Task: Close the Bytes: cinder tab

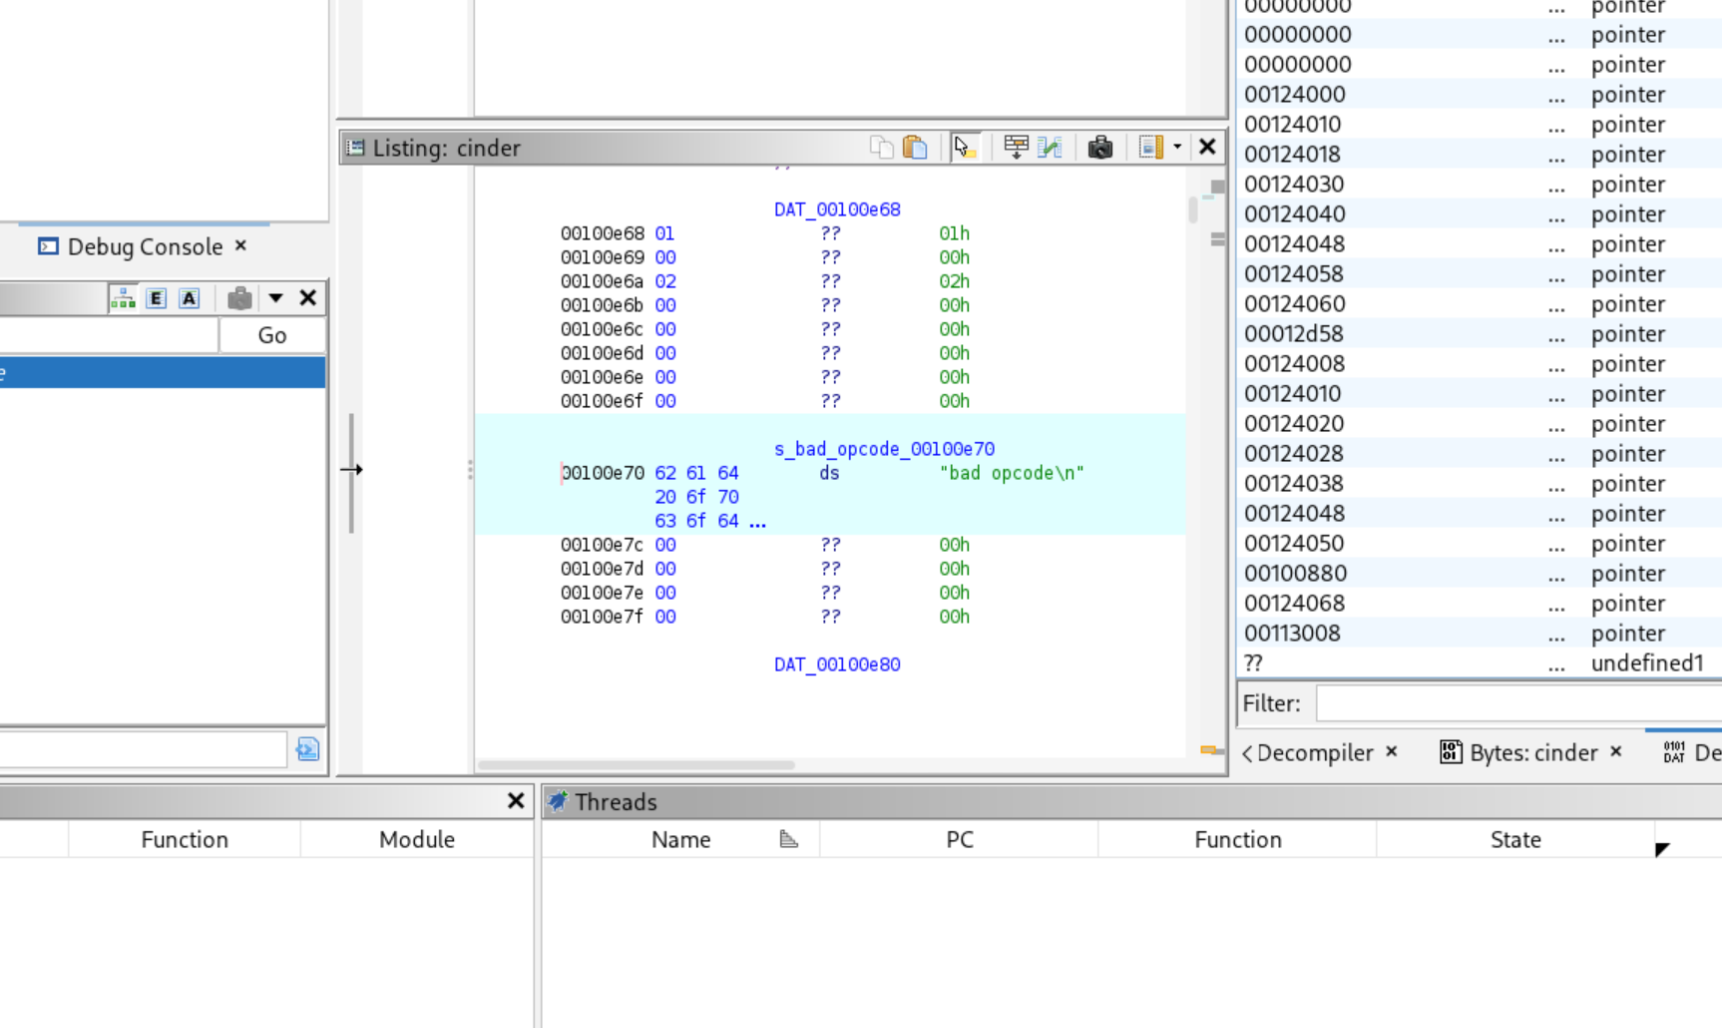Action: [x=1616, y=751]
